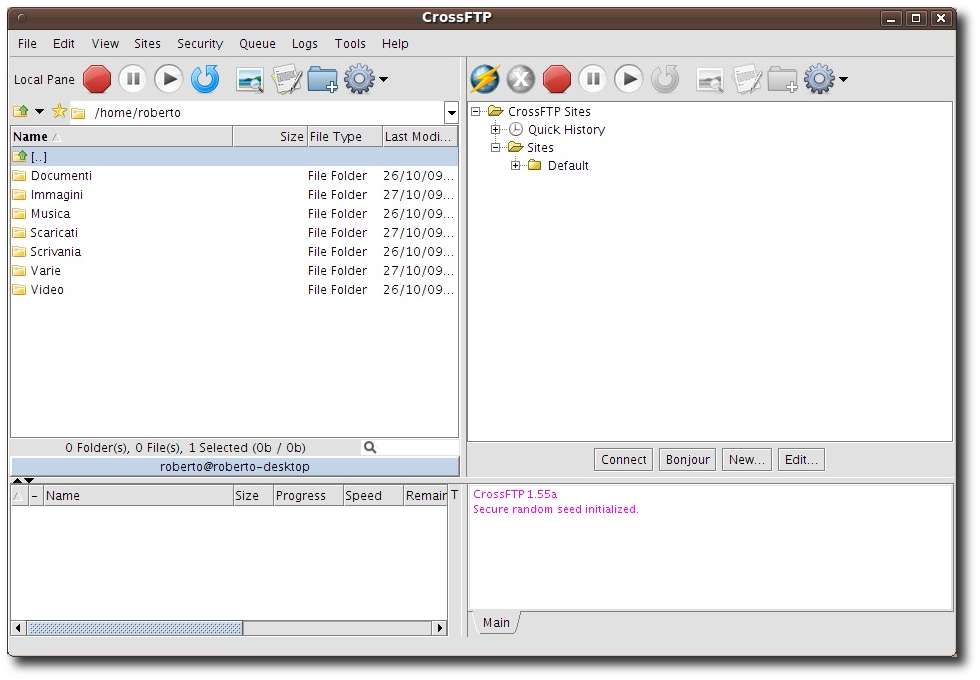Click the play icon in remote toolbar

[629, 79]
